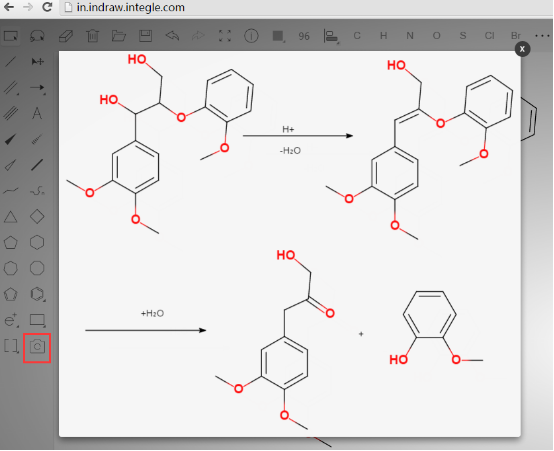The image size is (554, 451).
Task: Undo last action with back arrow
Action: [x=172, y=36]
